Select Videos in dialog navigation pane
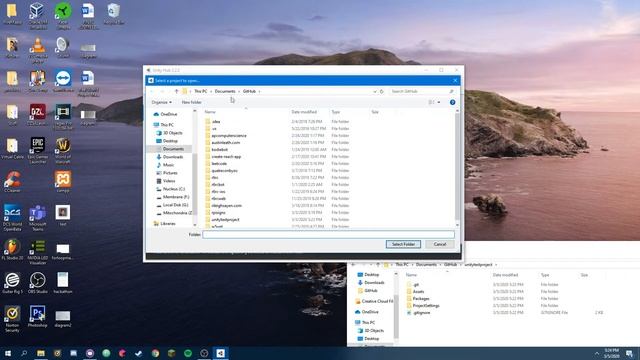The width and height of the screenshot is (640, 360). [x=169, y=181]
